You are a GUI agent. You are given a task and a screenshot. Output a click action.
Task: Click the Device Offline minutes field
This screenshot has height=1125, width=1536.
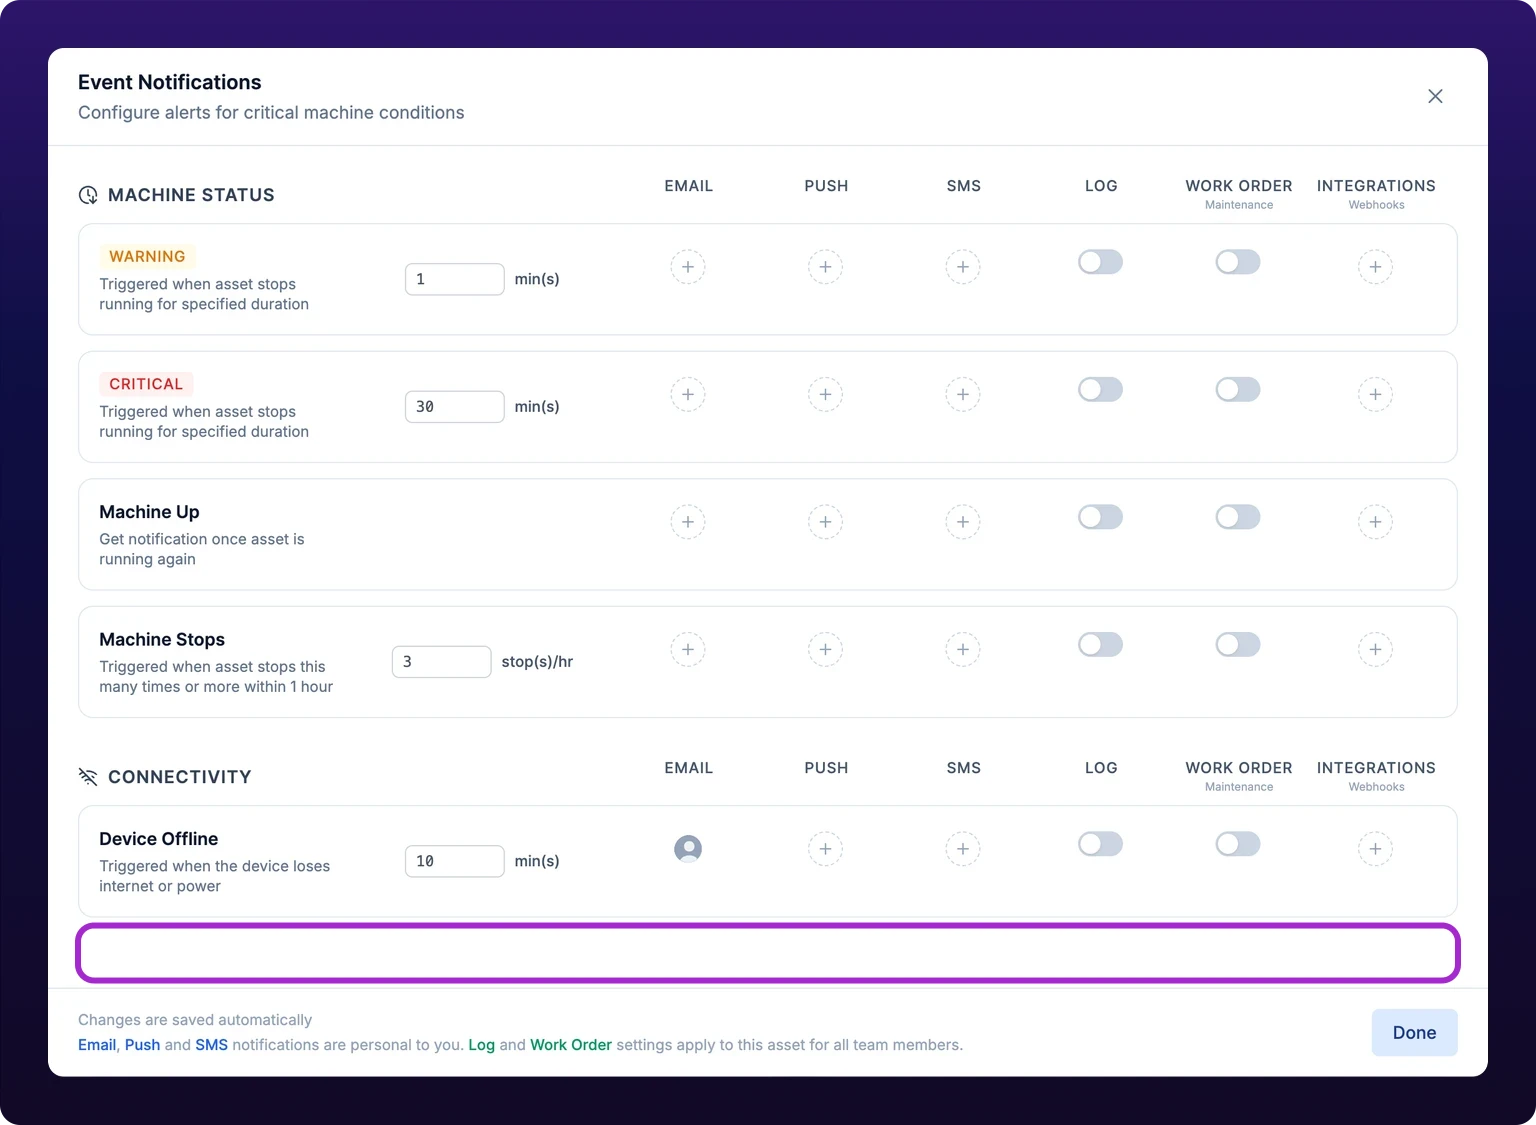(x=454, y=861)
